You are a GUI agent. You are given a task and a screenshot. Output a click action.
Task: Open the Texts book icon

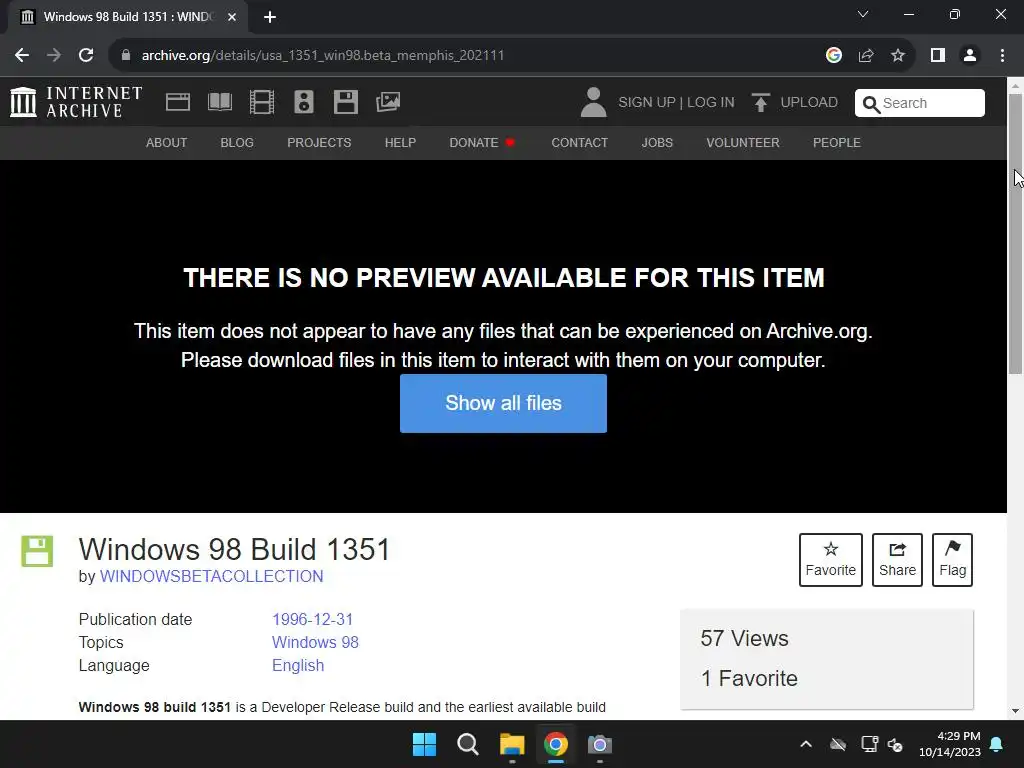(219, 103)
